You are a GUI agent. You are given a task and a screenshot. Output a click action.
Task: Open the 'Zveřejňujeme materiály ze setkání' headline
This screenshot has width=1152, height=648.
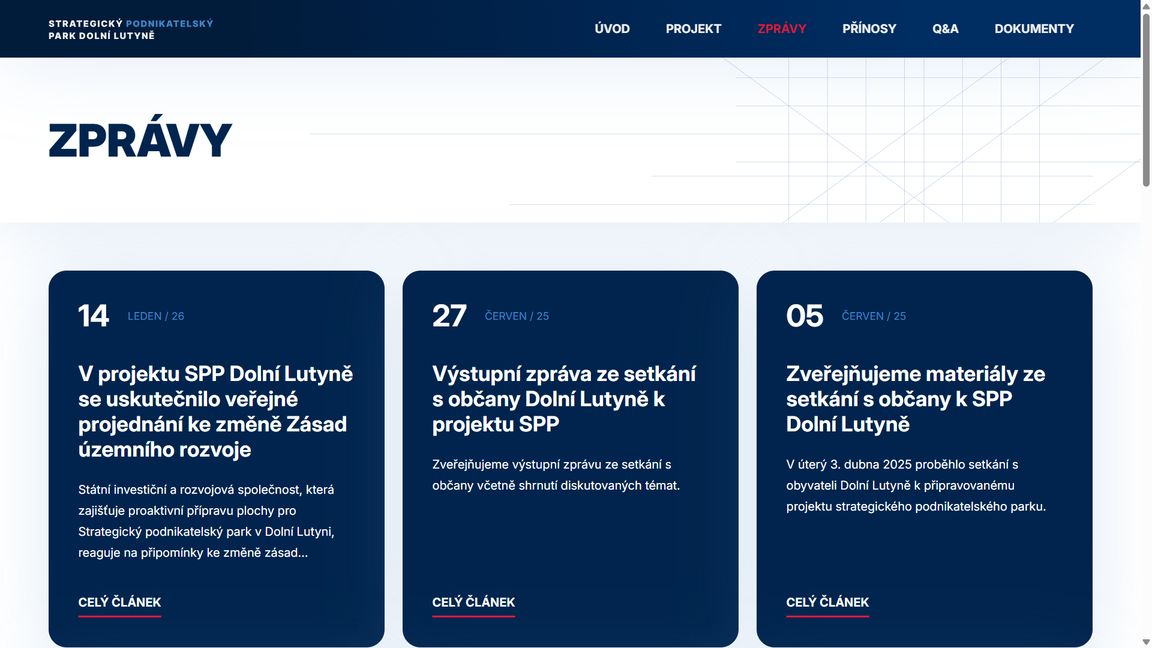[x=915, y=399]
